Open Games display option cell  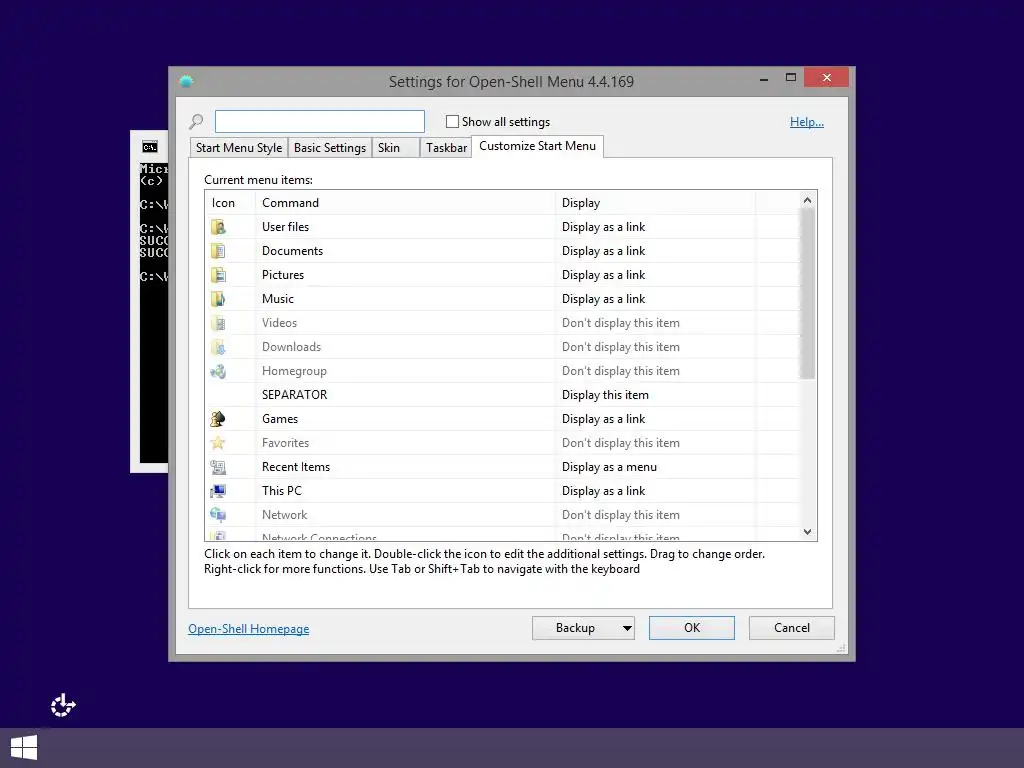[x=656, y=419]
